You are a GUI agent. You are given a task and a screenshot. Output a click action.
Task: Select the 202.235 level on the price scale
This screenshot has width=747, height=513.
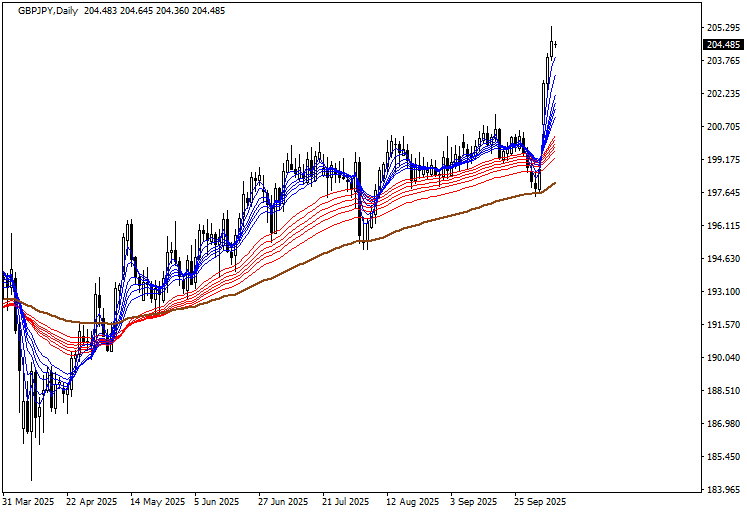coord(723,94)
